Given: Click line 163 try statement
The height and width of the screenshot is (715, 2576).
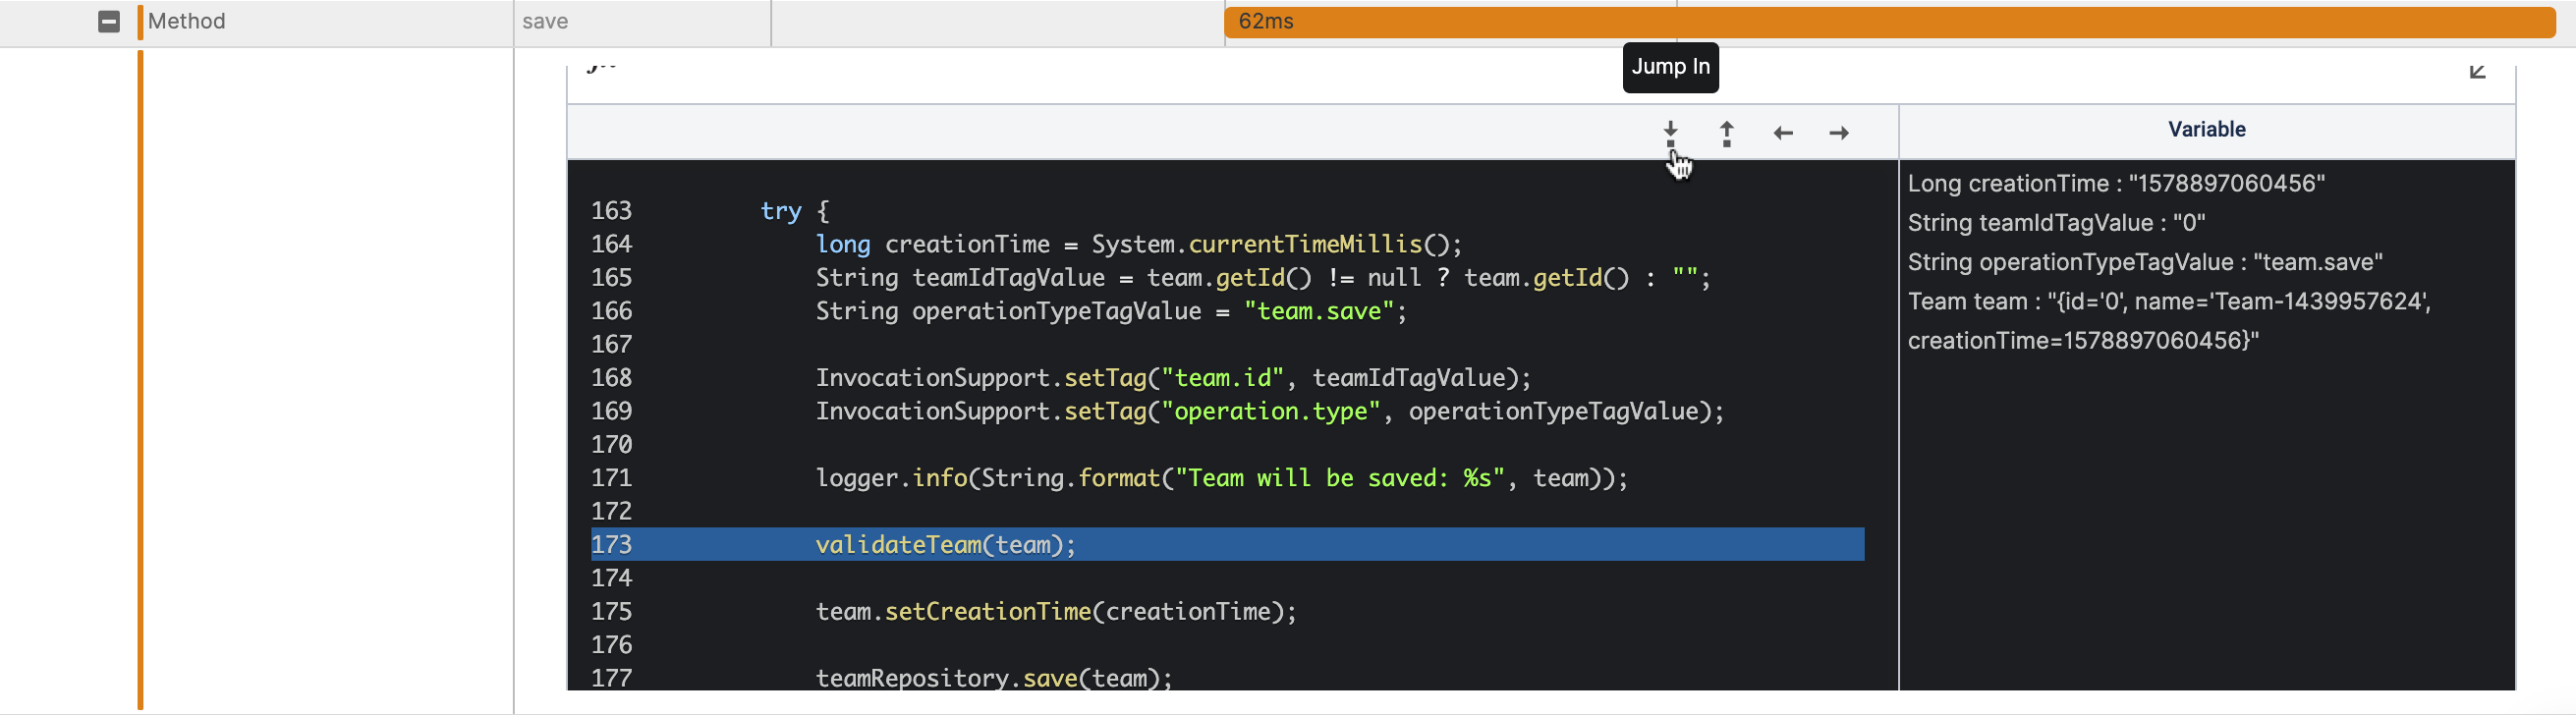Looking at the screenshot, I should [794, 210].
